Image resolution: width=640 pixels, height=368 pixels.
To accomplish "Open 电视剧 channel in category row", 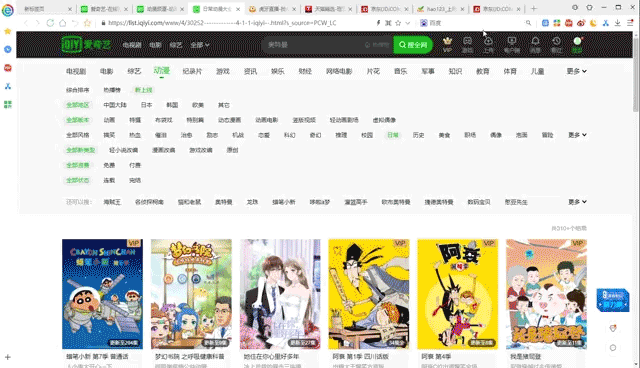I will point(76,71).
